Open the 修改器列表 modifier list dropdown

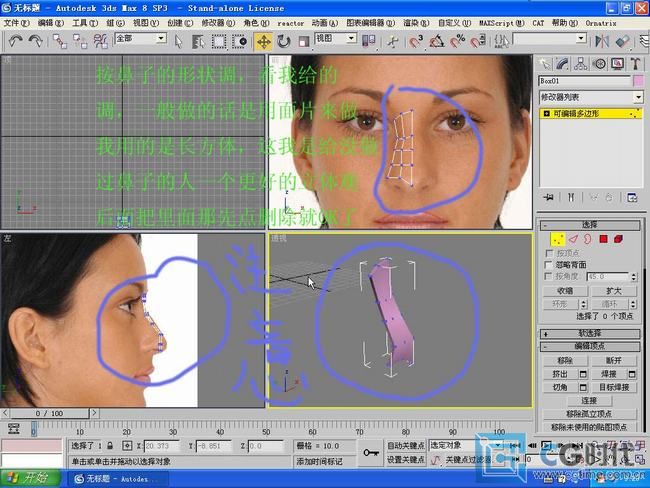591,97
